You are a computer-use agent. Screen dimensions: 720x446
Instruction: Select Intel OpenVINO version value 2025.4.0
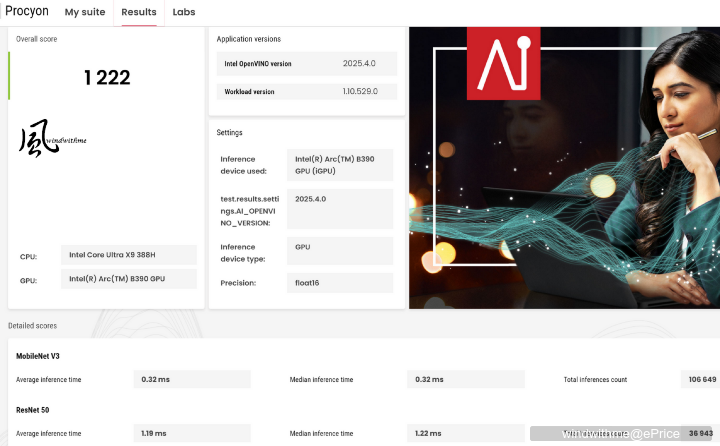coord(359,63)
